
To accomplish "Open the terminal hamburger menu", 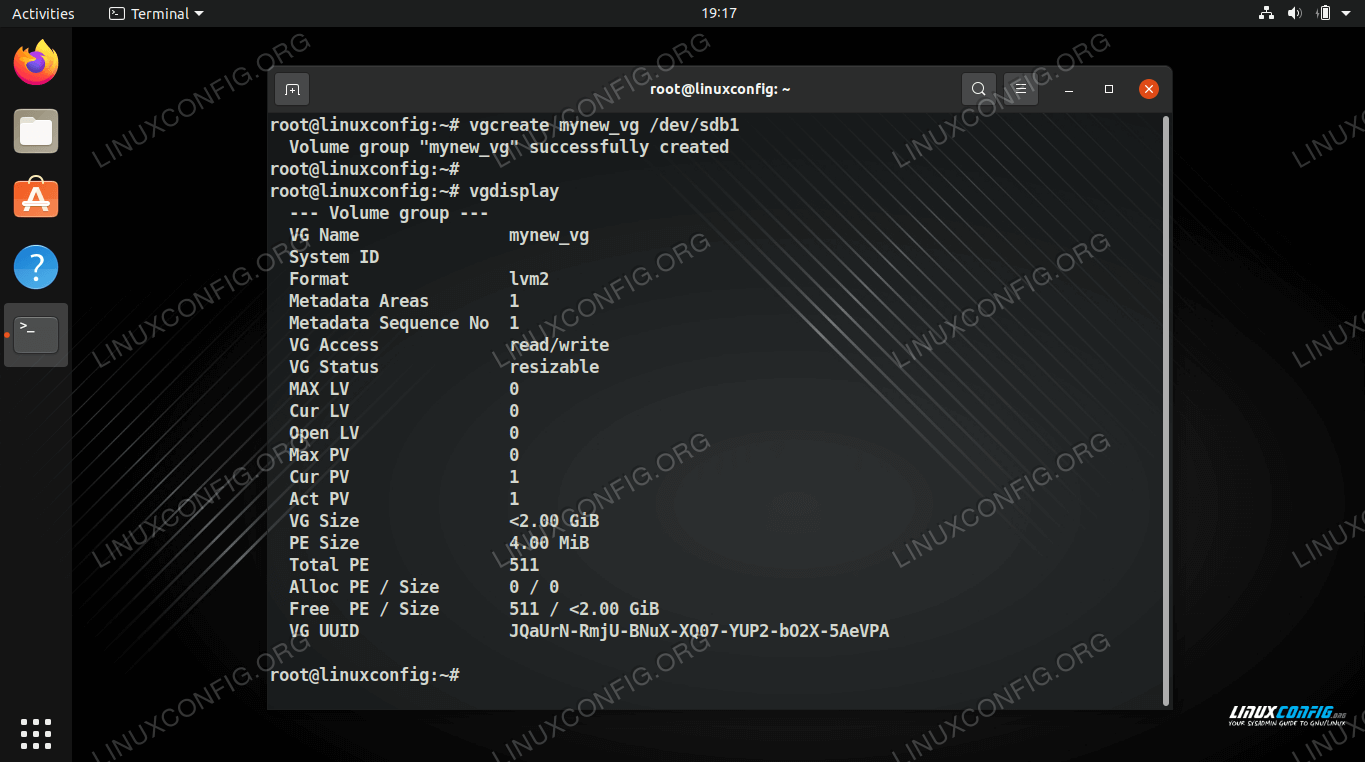I will tap(1020, 89).
